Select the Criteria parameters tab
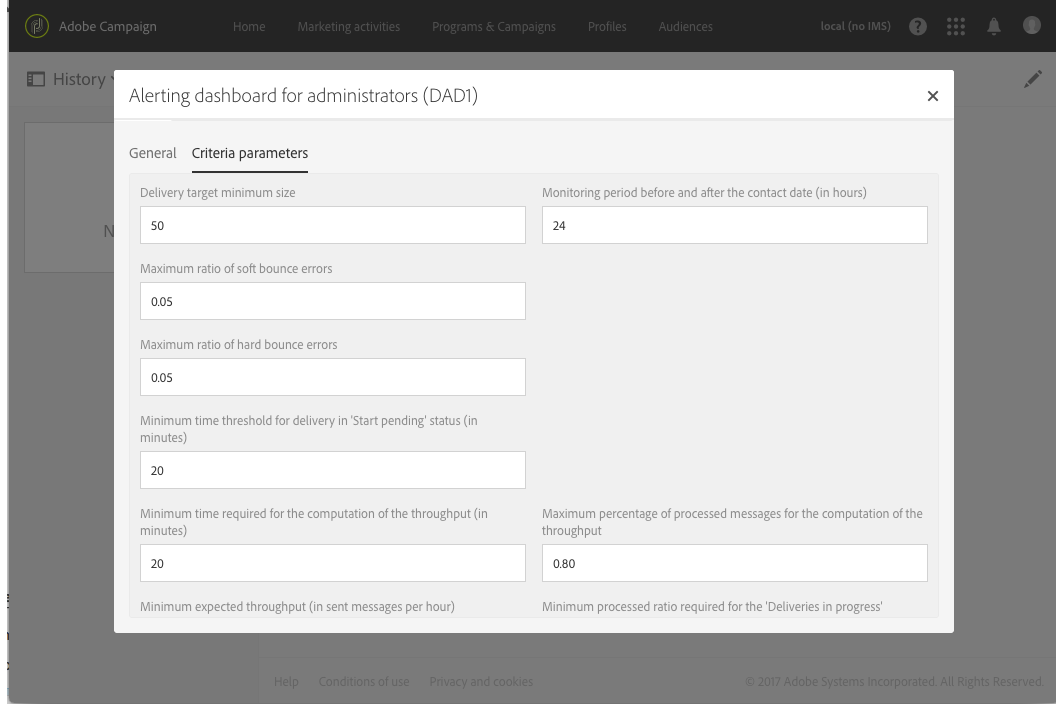This screenshot has width=1056, height=704. pos(250,153)
